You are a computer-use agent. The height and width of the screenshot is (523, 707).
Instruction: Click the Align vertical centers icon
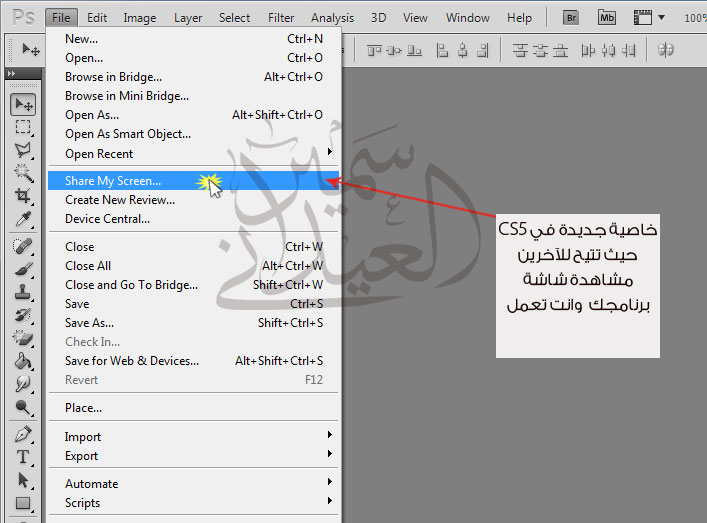[394, 50]
